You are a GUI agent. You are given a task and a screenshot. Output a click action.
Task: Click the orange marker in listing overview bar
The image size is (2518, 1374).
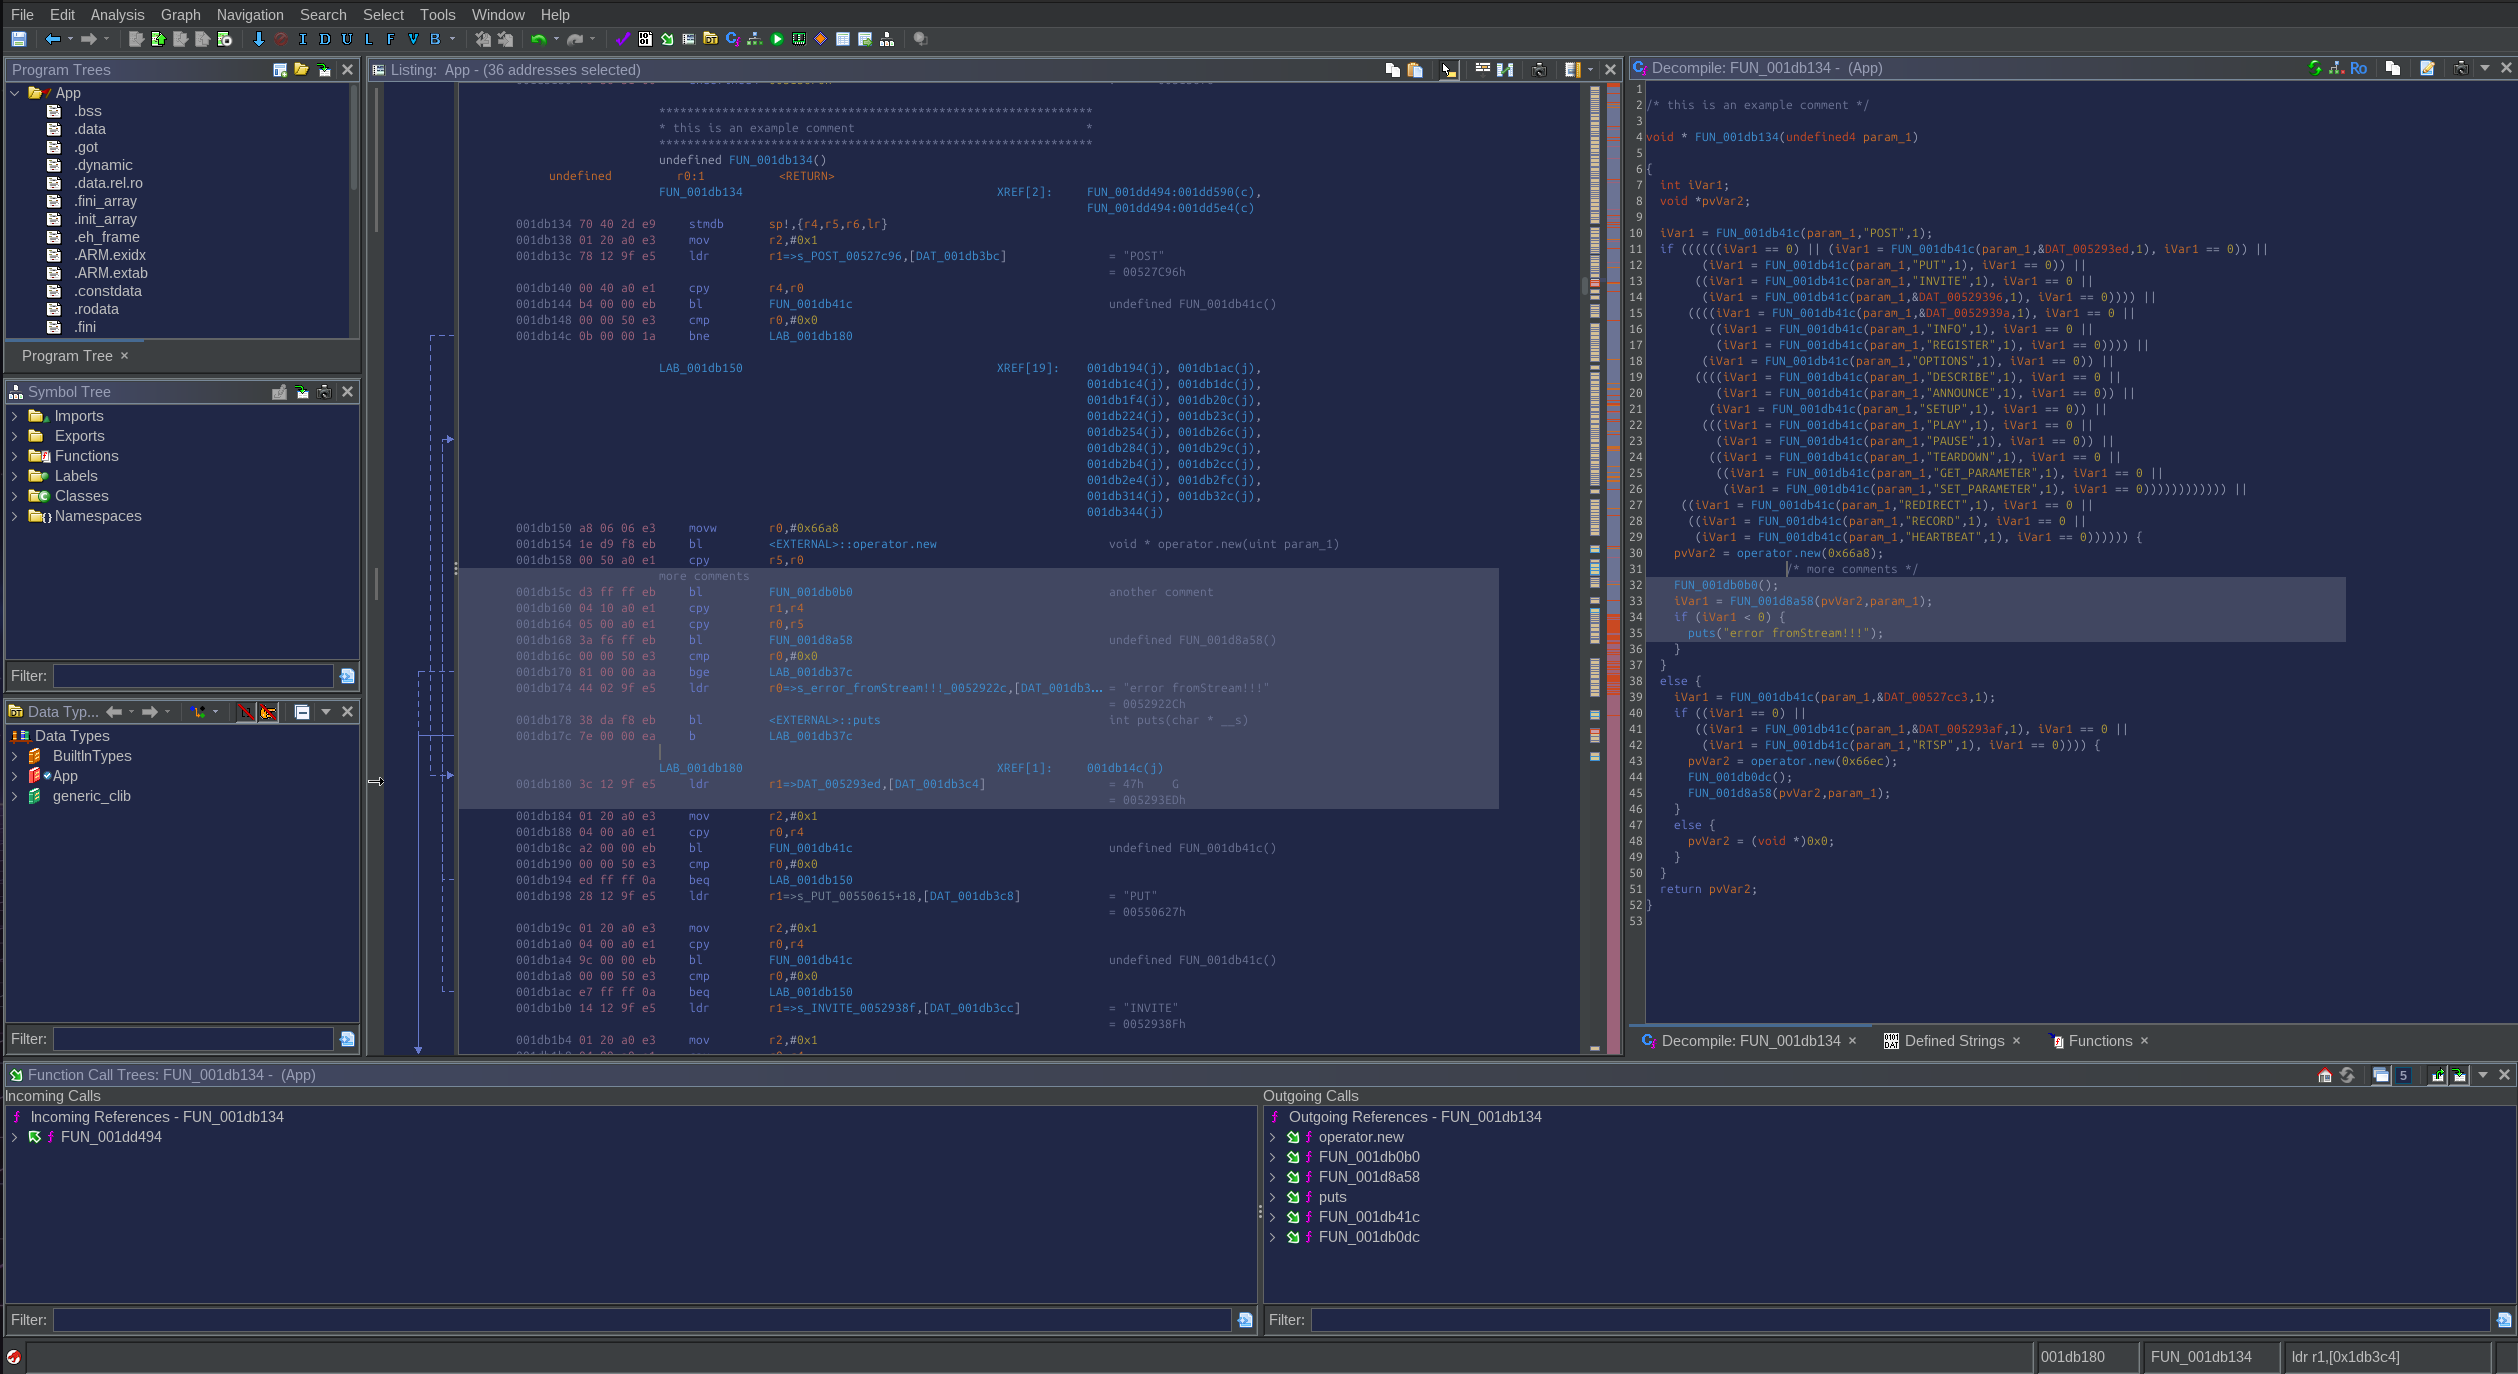[1613, 628]
